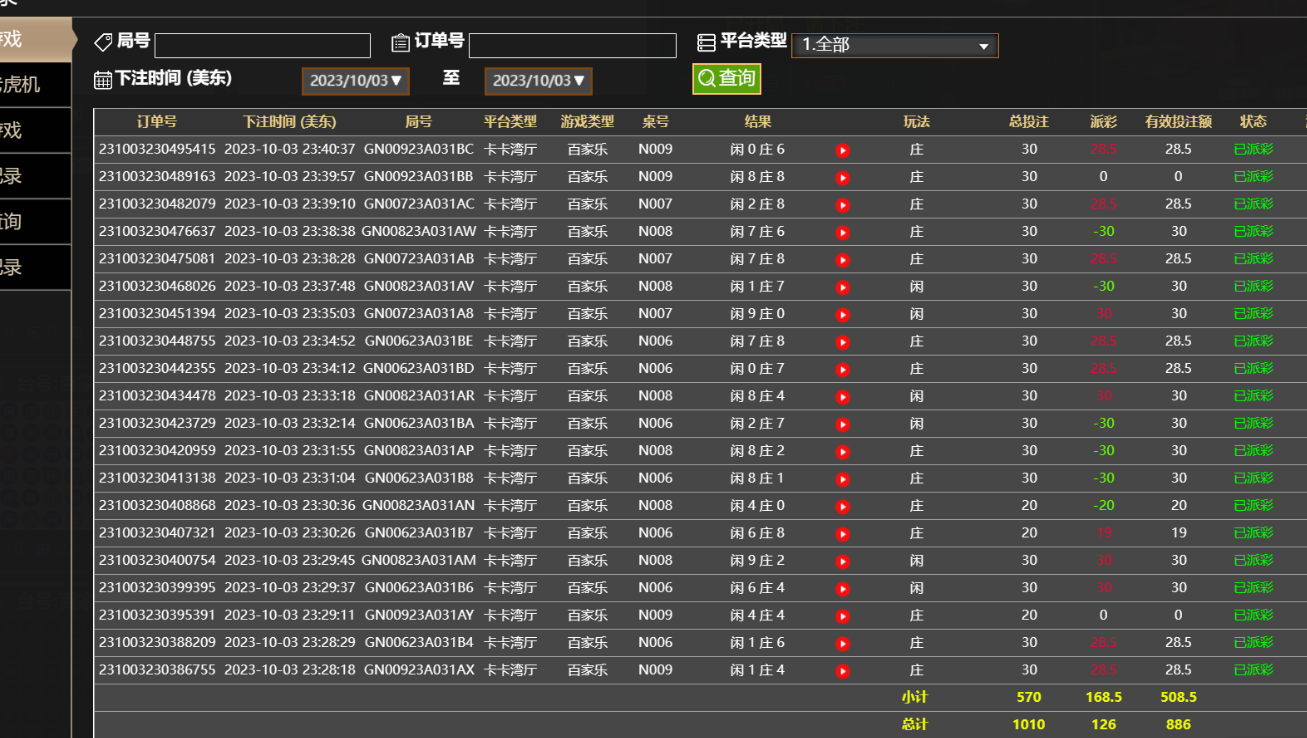Sort by 订单号 column header
This screenshot has width=1307, height=738.
[157, 122]
